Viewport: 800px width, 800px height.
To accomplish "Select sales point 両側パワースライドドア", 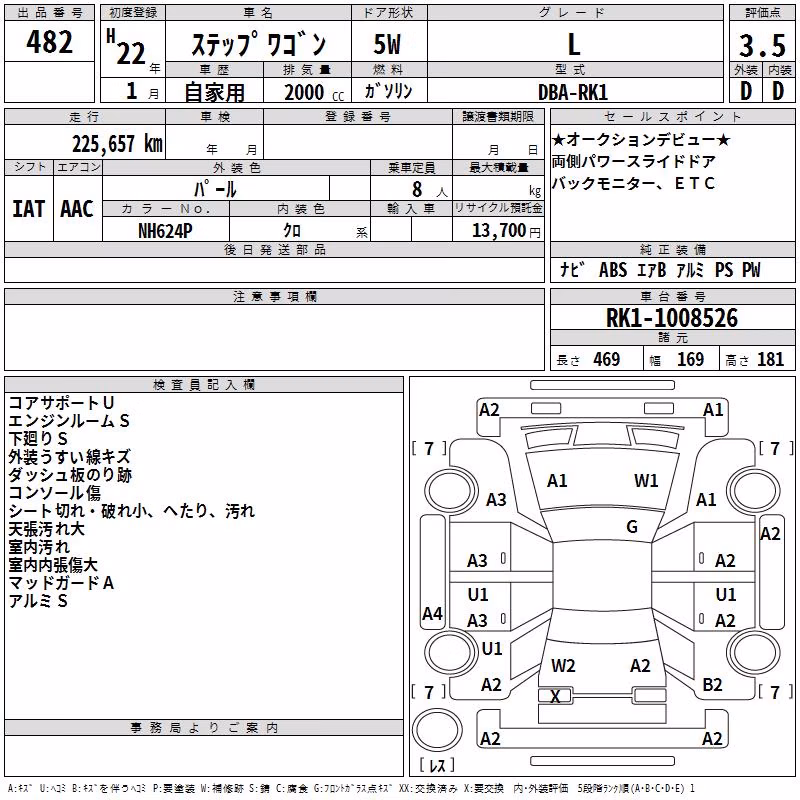I will pos(634,161).
